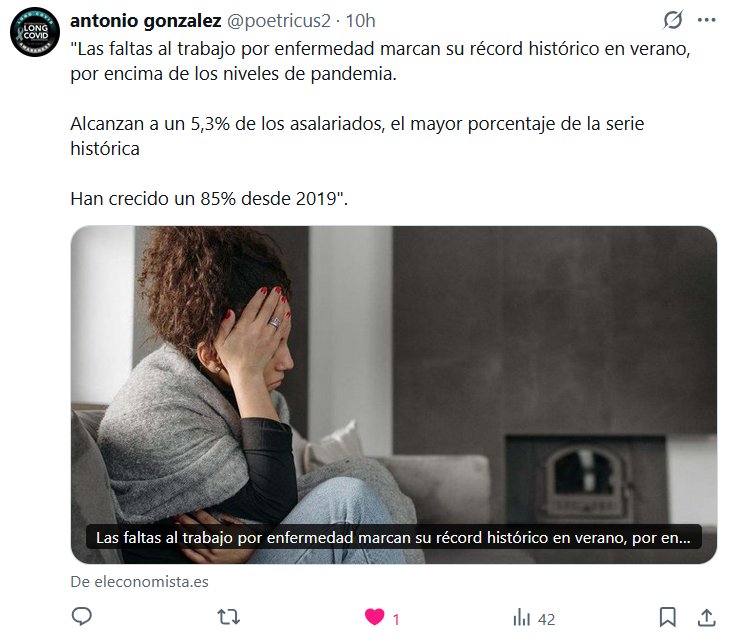Image resolution: width=736 pixels, height=644 pixels.
Task: Click the article headline caption overlay
Action: pyautogui.click(x=393, y=537)
